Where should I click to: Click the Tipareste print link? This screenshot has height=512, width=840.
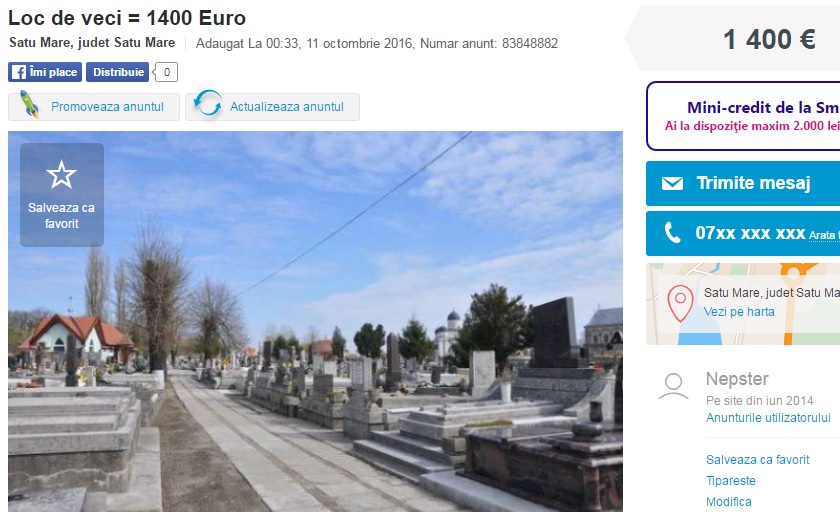(731, 481)
